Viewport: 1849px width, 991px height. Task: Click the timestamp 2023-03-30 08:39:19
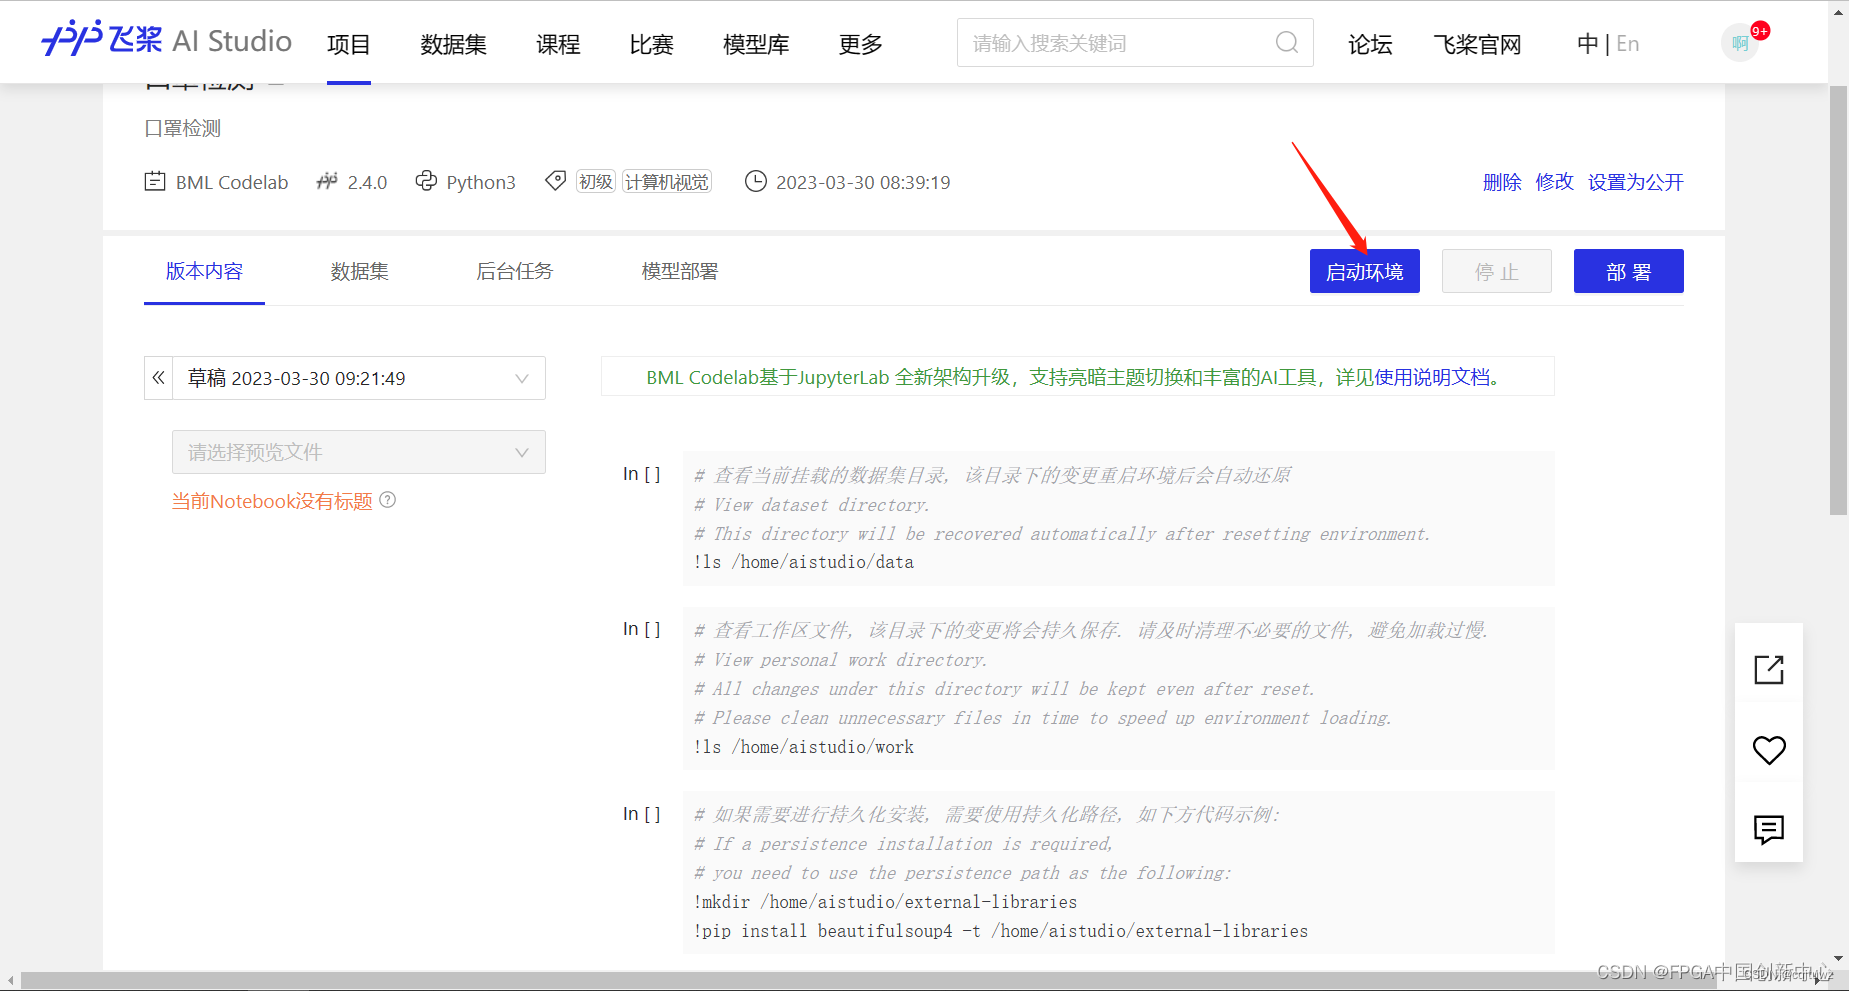coord(863,182)
